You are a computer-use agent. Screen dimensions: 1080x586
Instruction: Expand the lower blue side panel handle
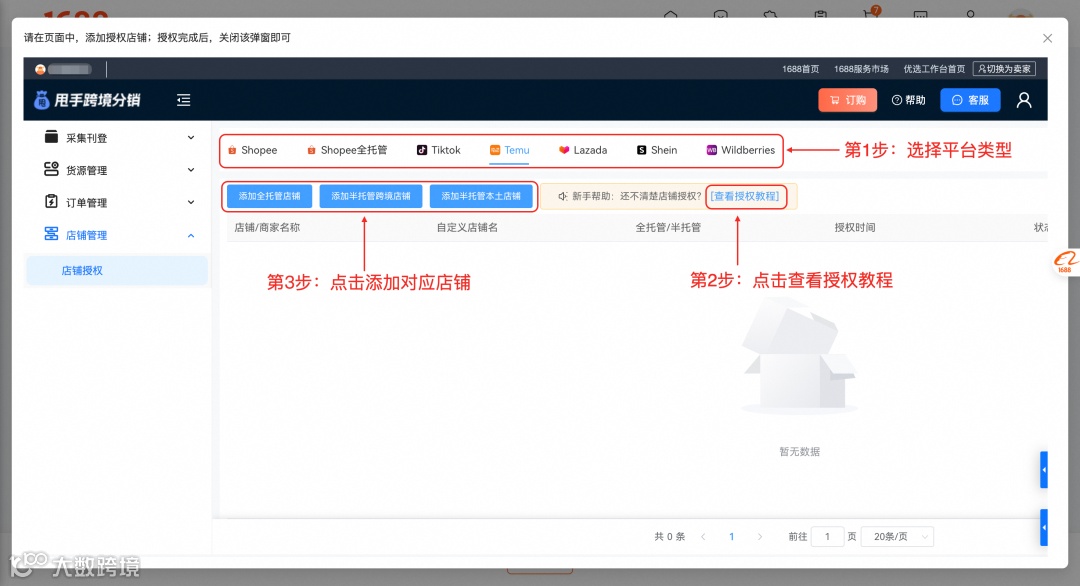tap(1043, 527)
